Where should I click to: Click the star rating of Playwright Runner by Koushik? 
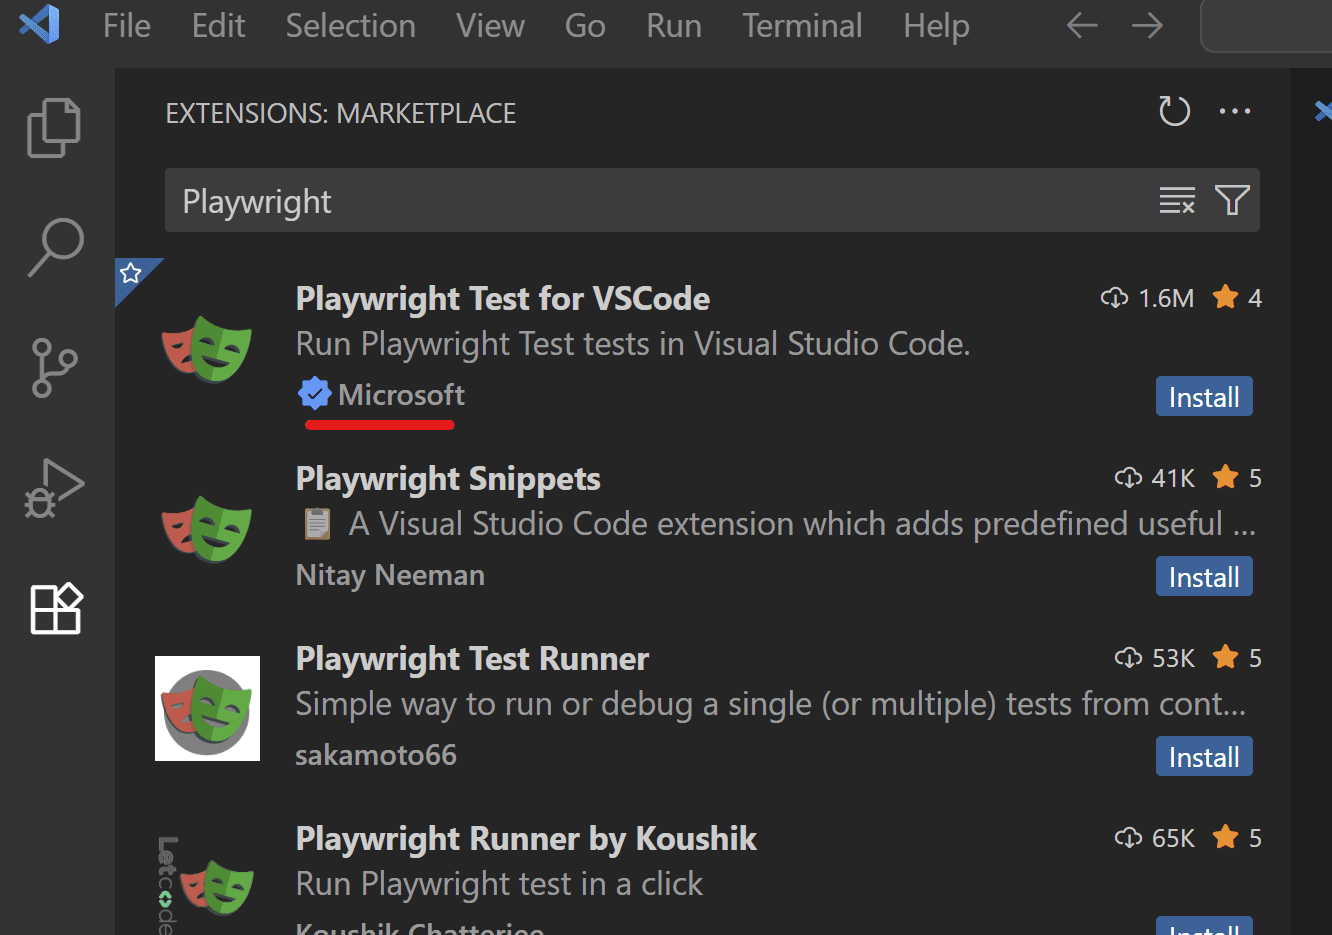1237,838
